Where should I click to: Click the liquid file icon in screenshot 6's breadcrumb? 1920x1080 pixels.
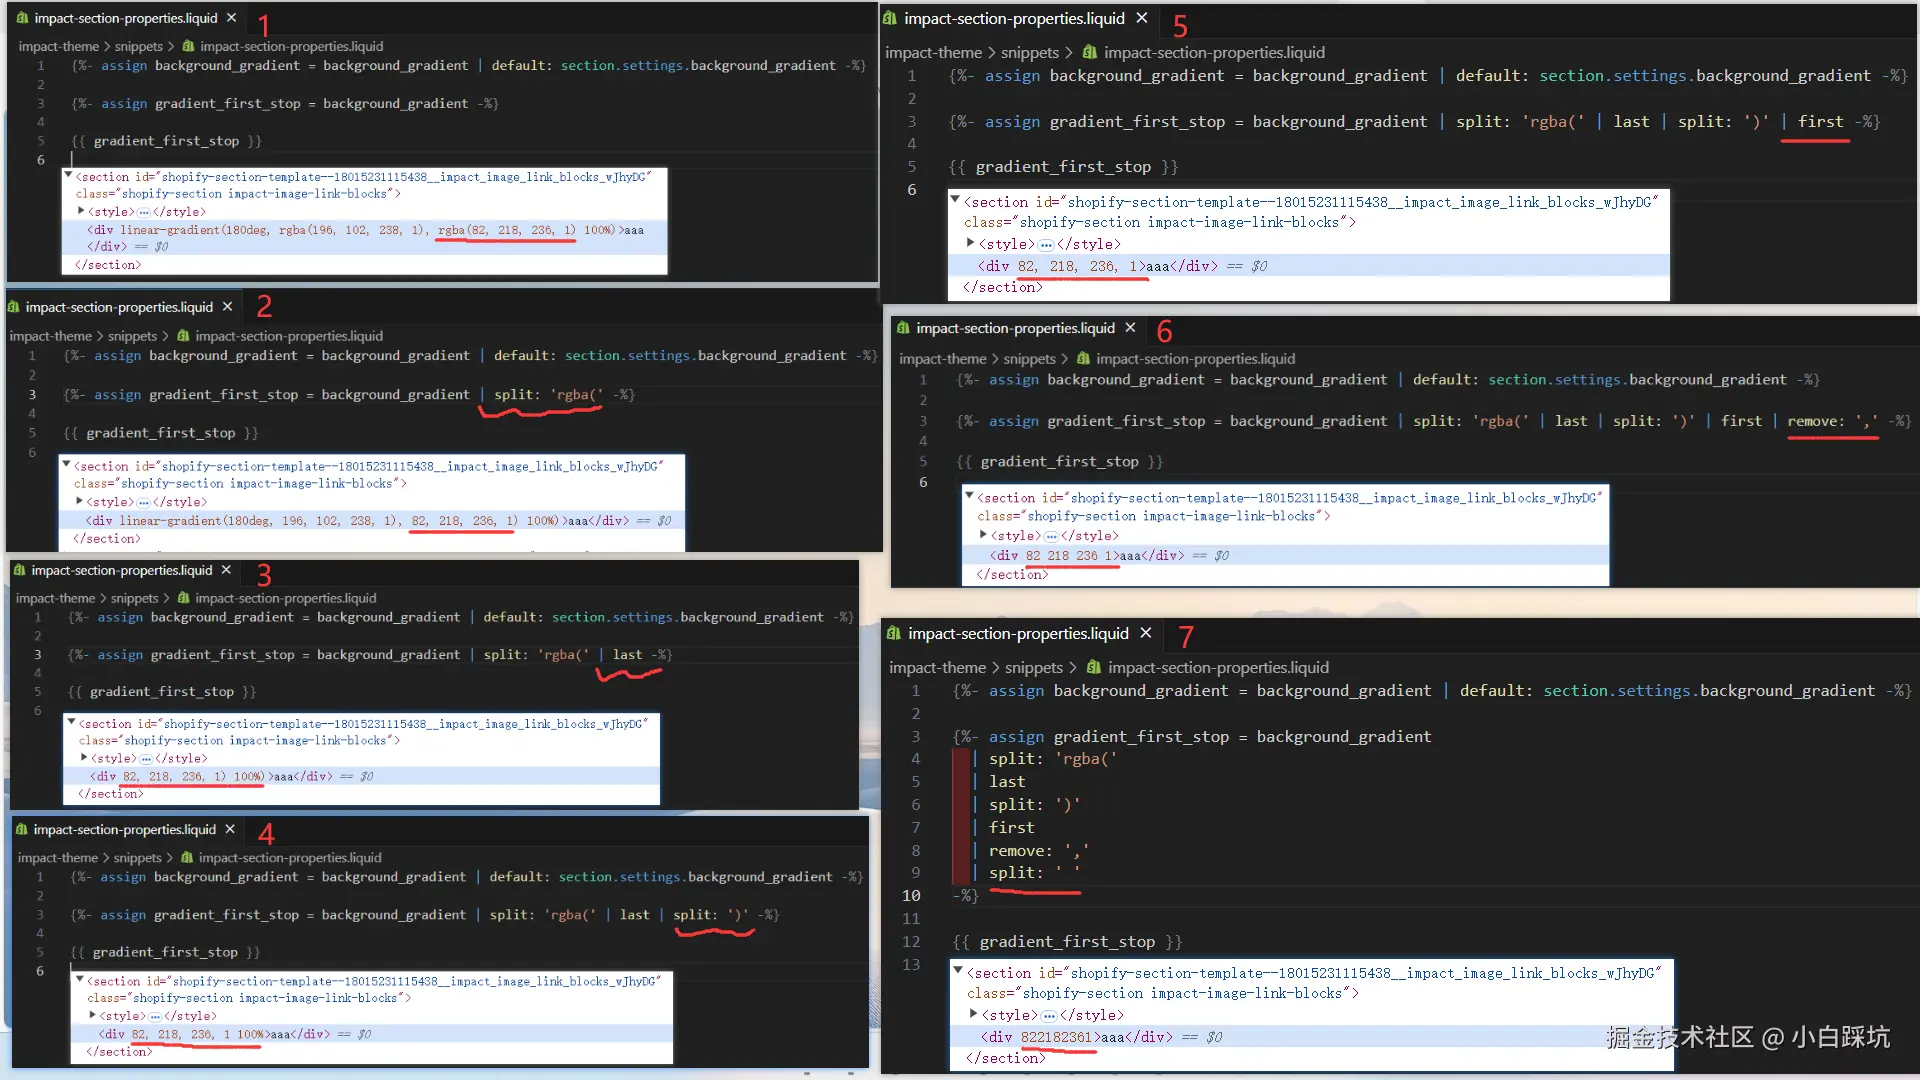point(1083,358)
